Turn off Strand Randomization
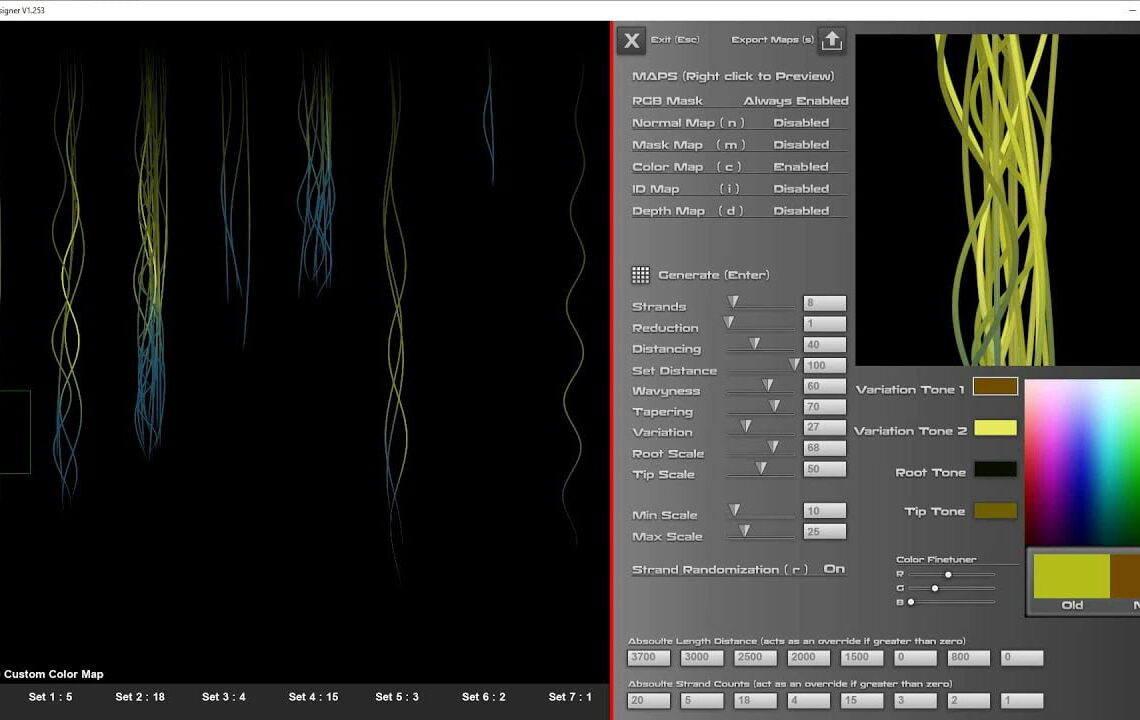Screen dimensions: 1140x720 point(831,568)
